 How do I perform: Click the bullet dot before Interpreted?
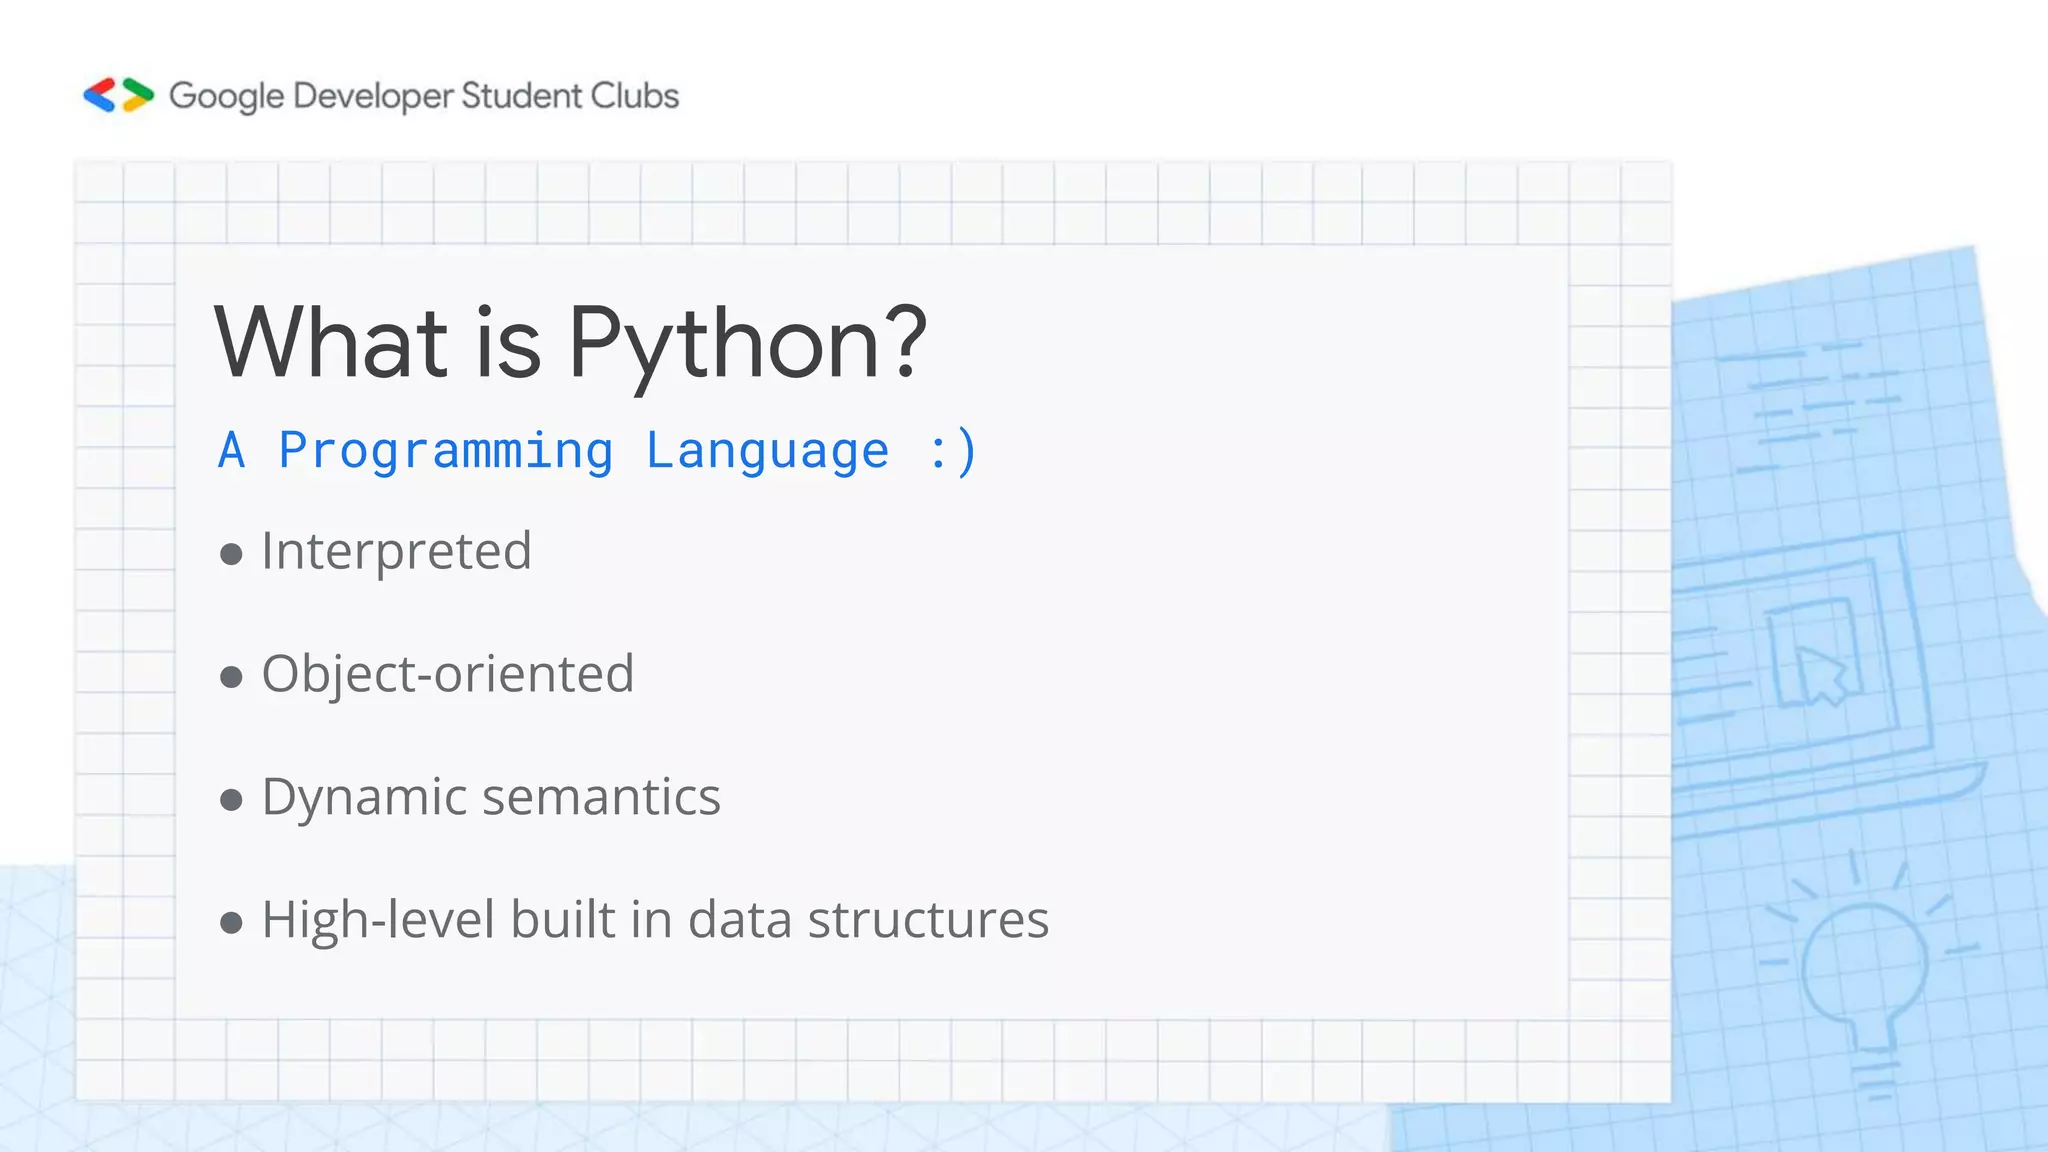[x=231, y=554]
